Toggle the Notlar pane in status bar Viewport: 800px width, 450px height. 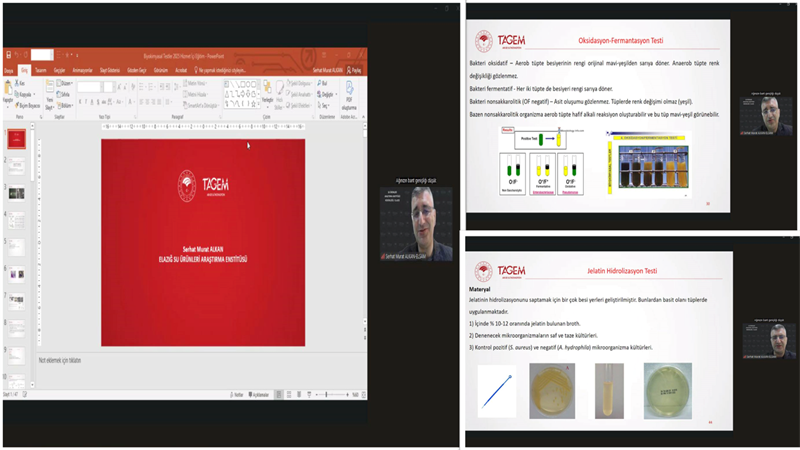pos(237,394)
